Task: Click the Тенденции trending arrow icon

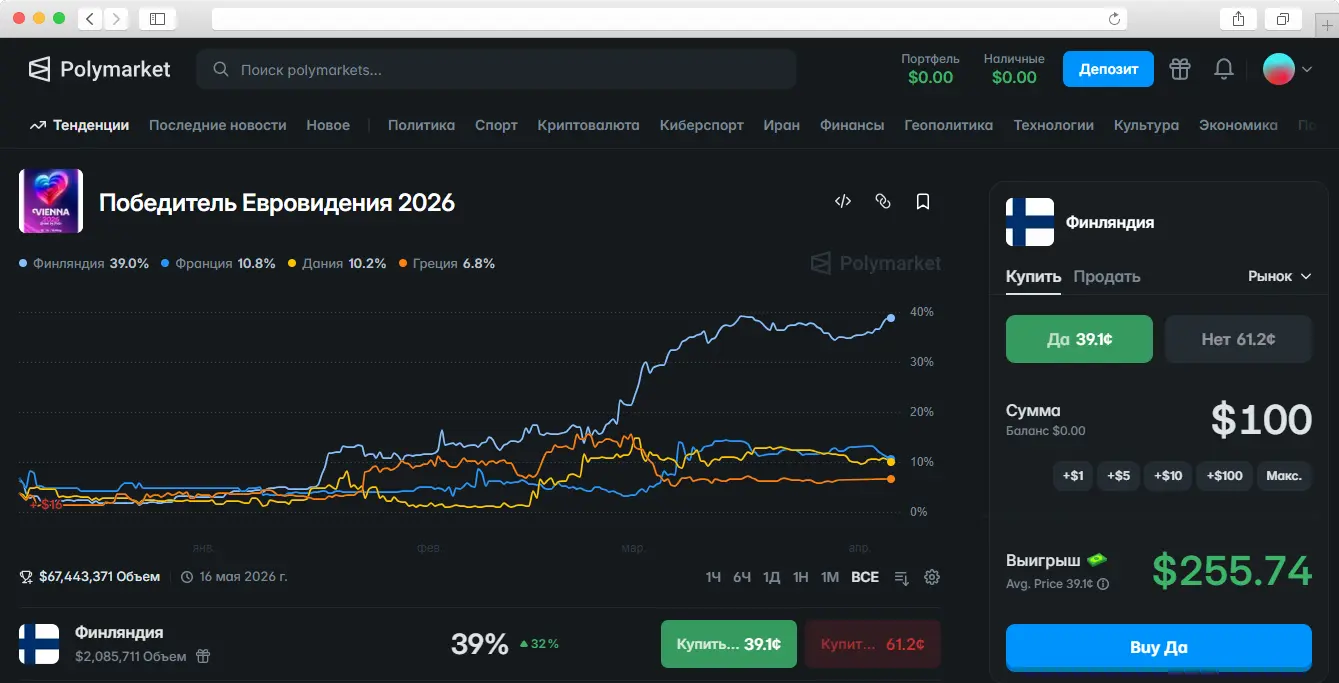Action: click(38, 126)
